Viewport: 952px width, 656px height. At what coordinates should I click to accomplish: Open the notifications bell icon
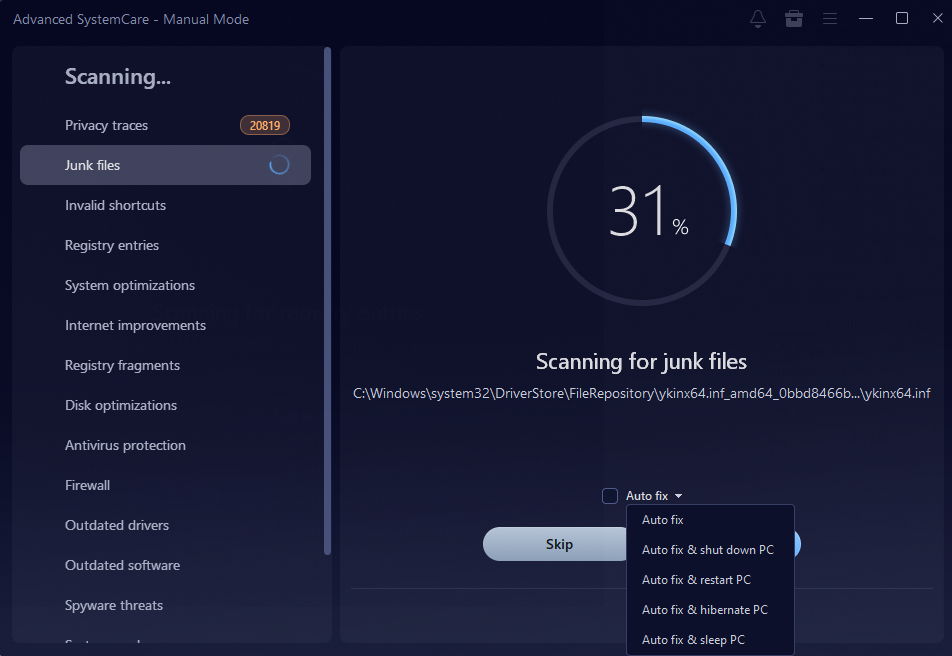758,18
